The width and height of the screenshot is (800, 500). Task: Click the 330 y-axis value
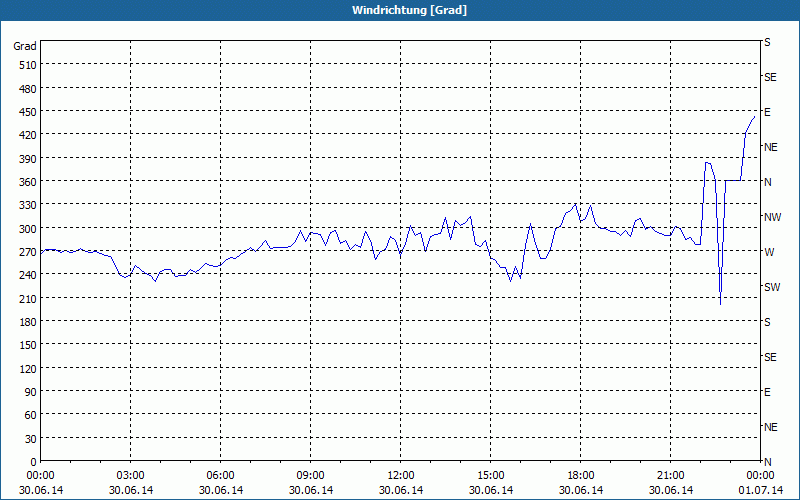coord(28,206)
